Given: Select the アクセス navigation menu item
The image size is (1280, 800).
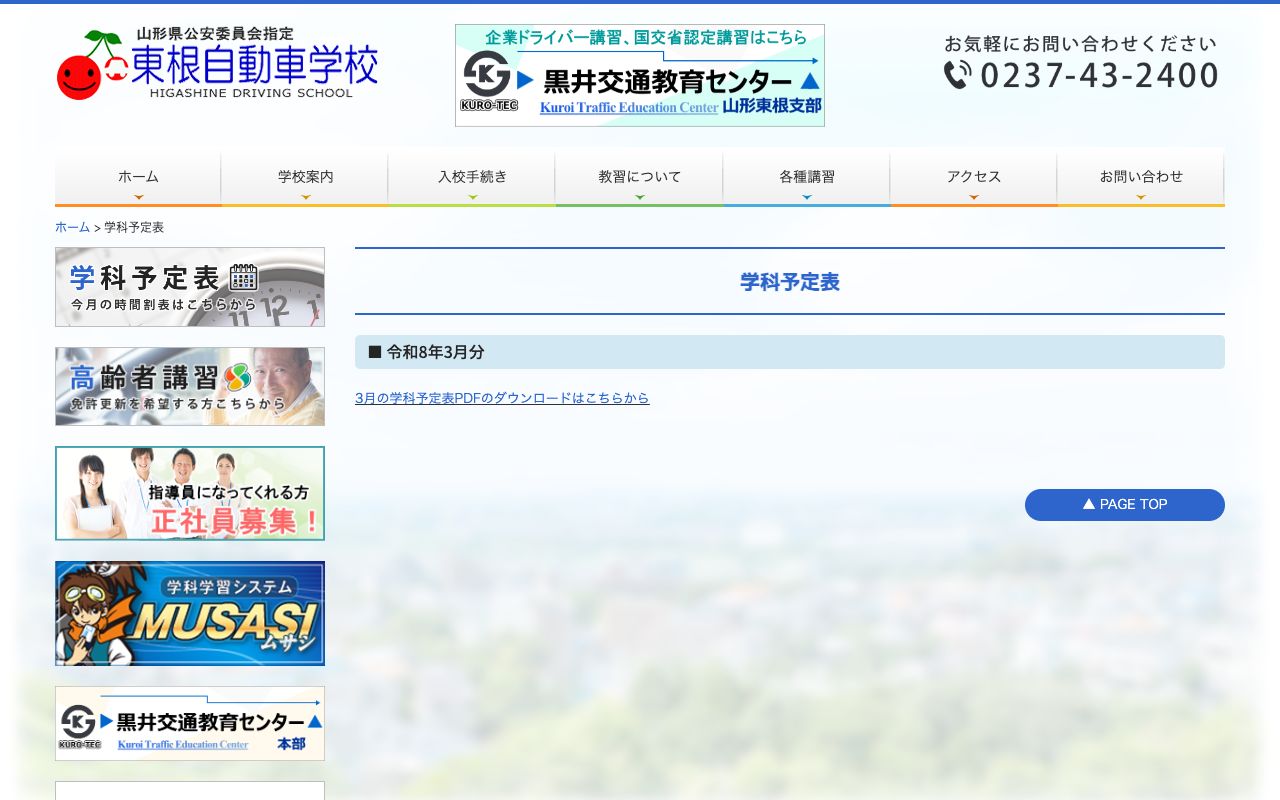Looking at the screenshot, I should [x=973, y=176].
